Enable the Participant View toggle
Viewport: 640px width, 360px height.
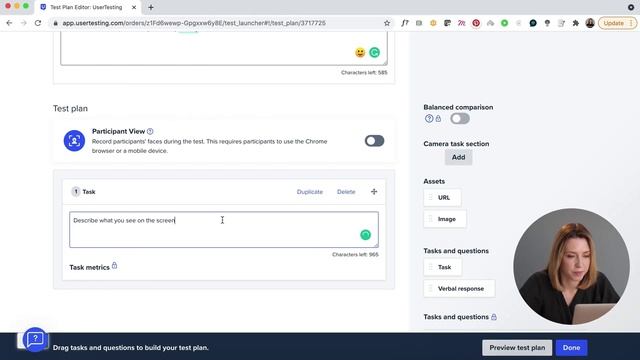pos(374,141)
